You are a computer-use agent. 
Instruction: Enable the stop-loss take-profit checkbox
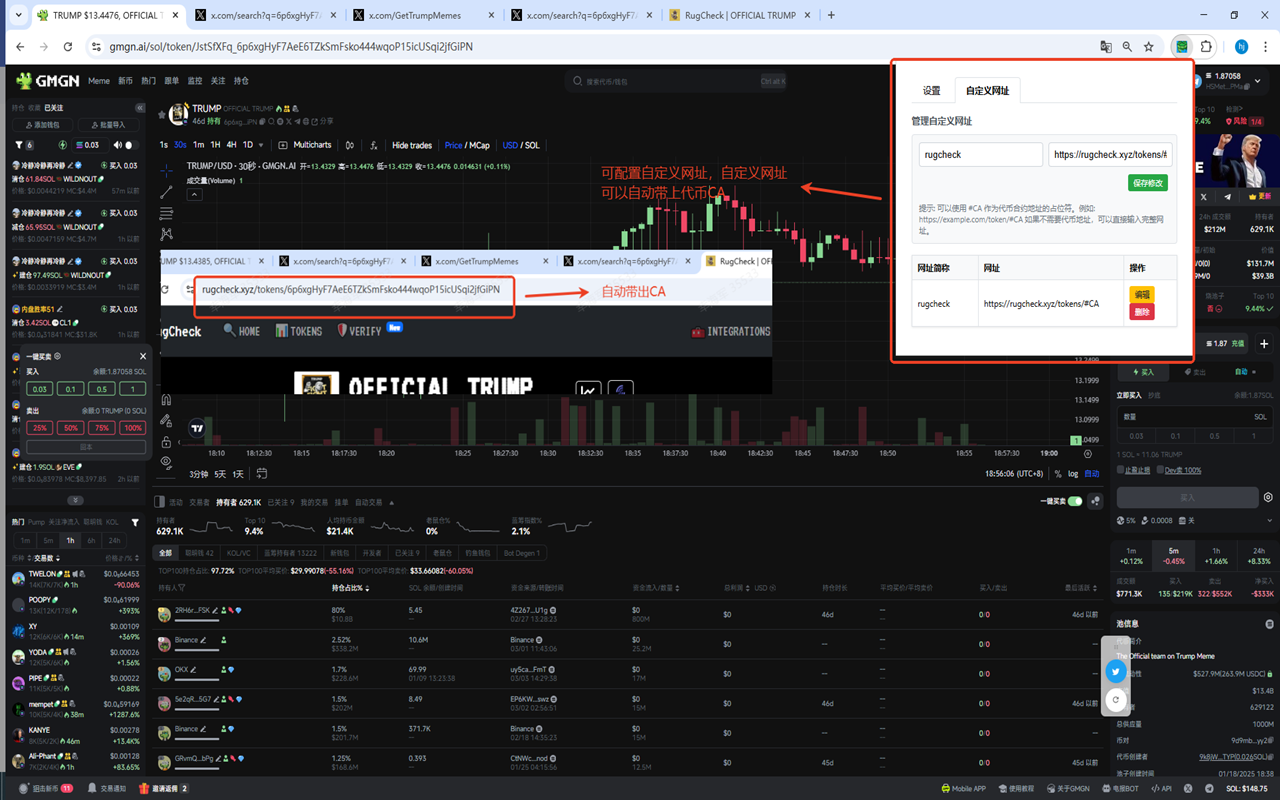click(x=1121, y=470)
